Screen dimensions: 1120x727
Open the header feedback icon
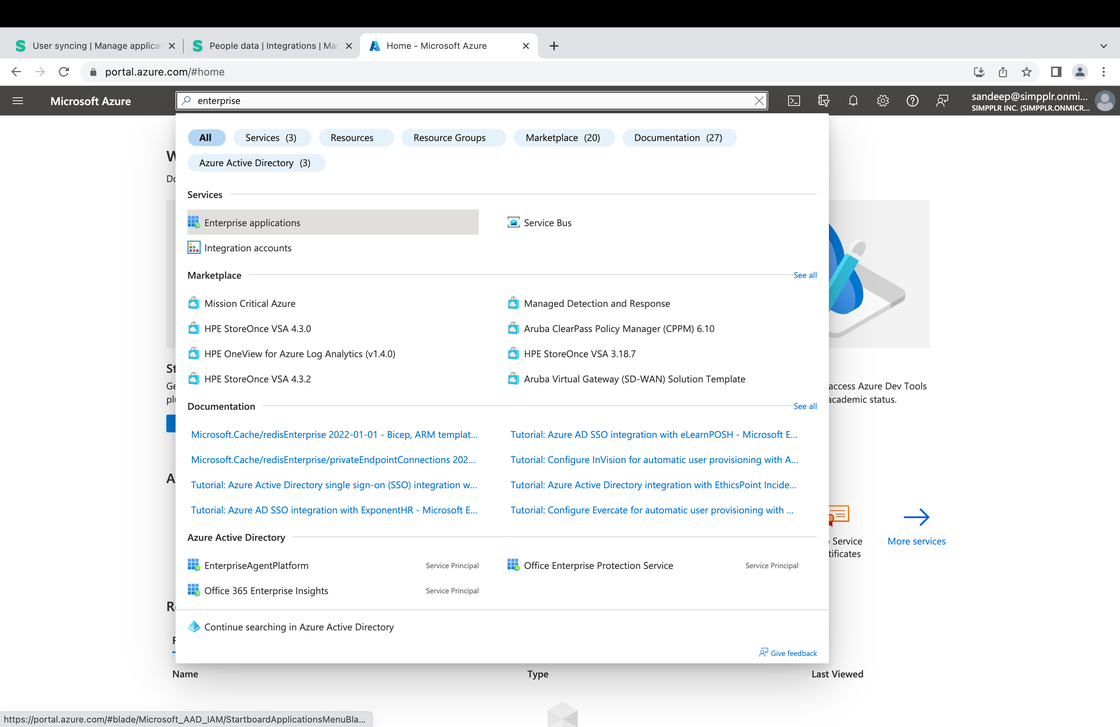click(x=942, y=101)
